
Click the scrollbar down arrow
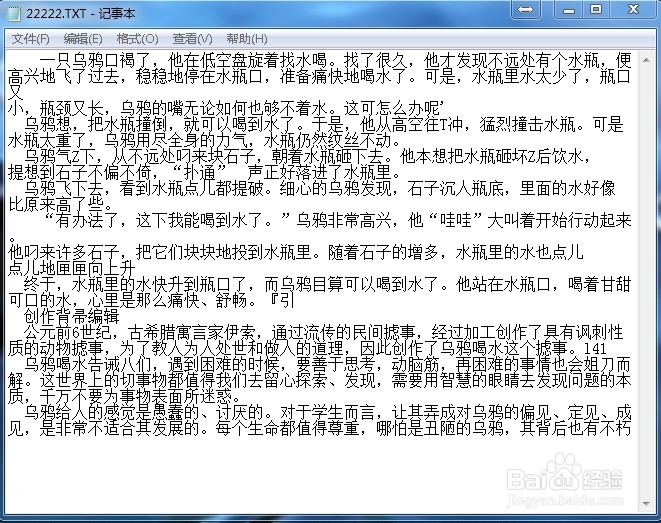646,504
